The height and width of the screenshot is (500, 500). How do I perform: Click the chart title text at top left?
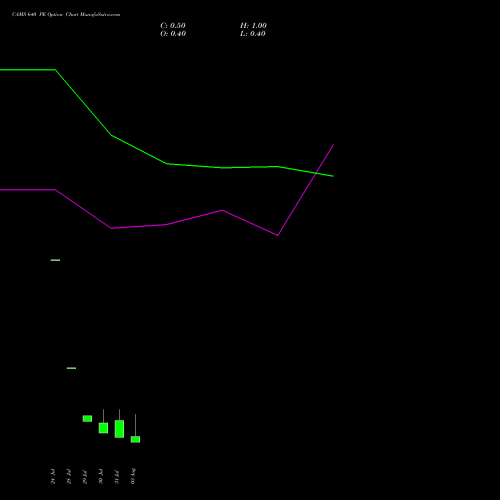tap(66, 15)
